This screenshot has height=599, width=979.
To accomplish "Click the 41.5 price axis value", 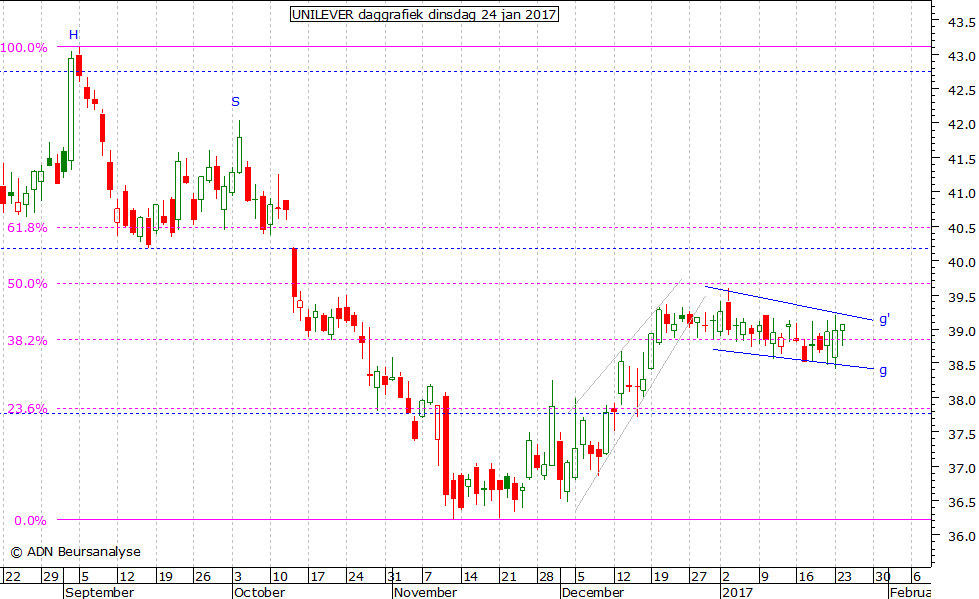I will 962,159.
